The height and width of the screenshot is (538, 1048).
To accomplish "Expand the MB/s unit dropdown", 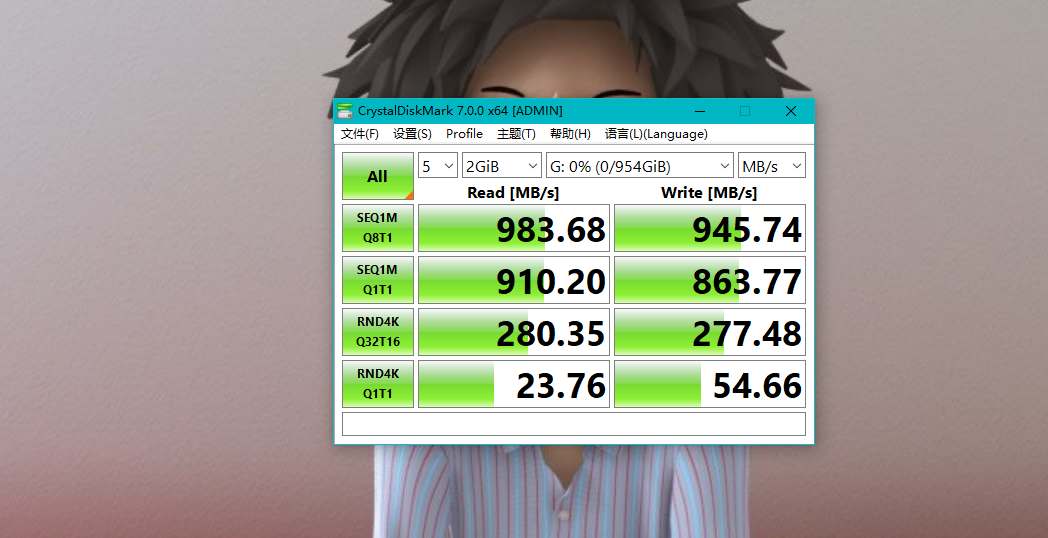I will (x=772, y=166).
